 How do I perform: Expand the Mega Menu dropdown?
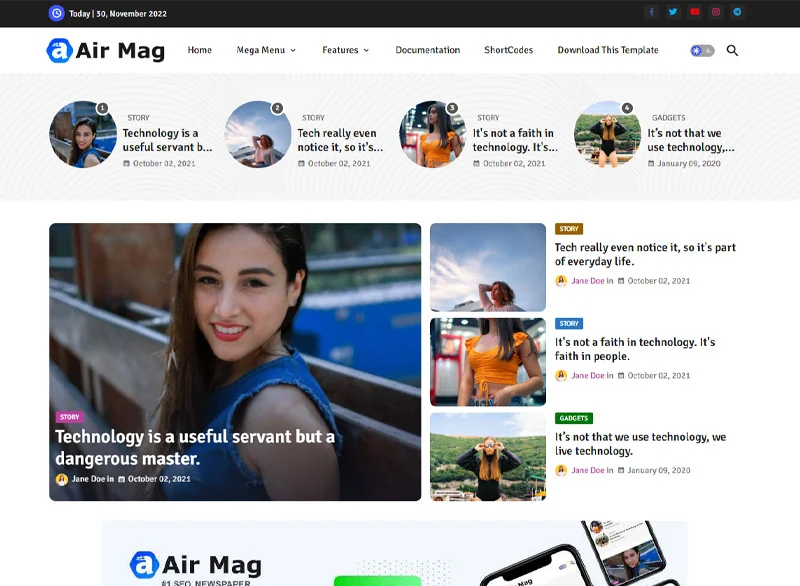tap(266, 50)
